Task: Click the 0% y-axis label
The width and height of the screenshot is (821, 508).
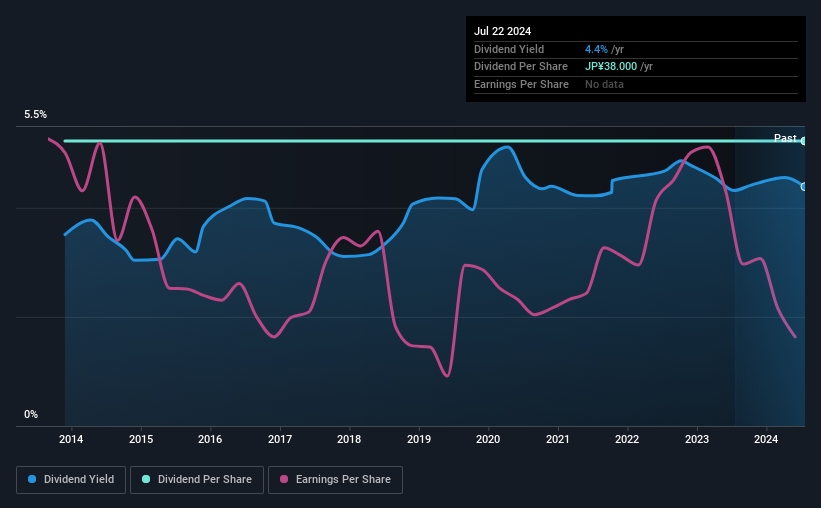Action: coord(31,414)
